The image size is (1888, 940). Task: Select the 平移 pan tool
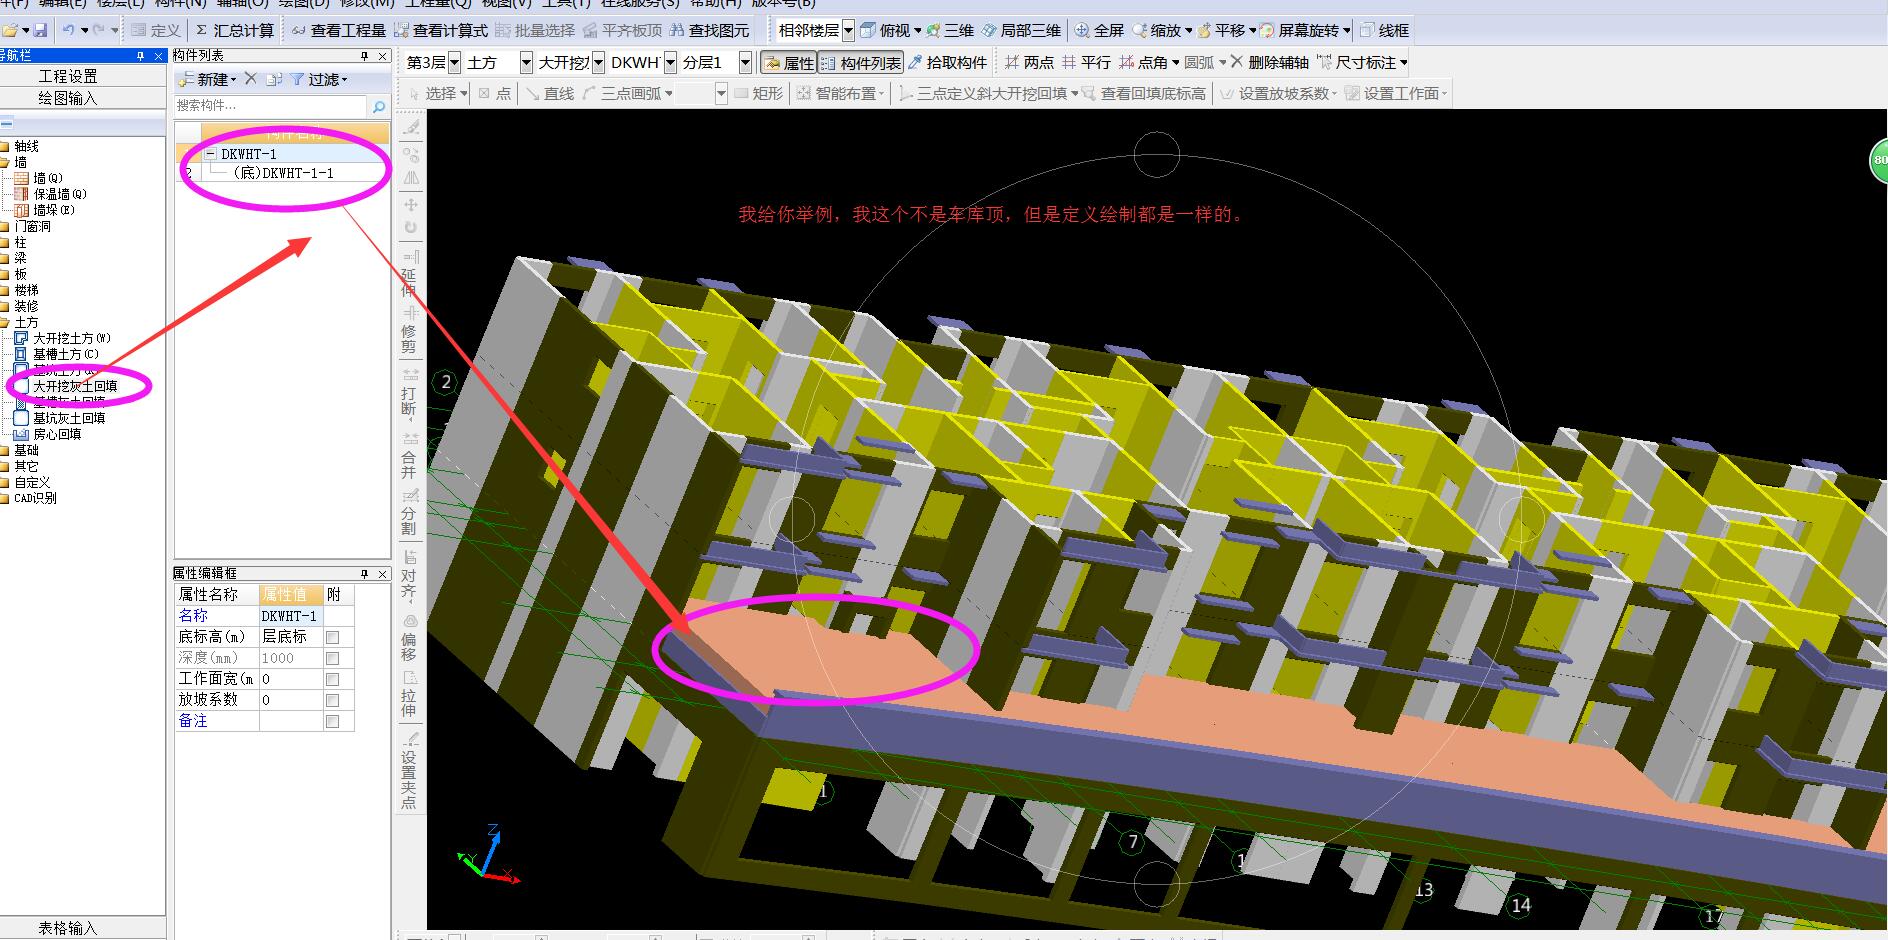(x=1221, y=31)
